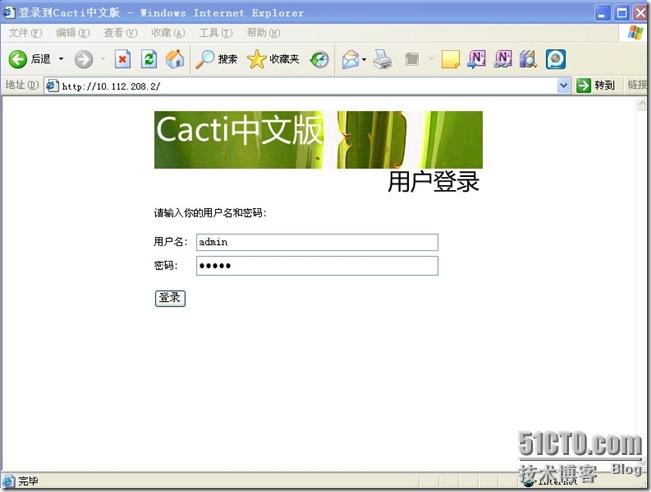Click the Go (转到) button
This screenshot has height=492, width=651.
click(x=595, y=86)
